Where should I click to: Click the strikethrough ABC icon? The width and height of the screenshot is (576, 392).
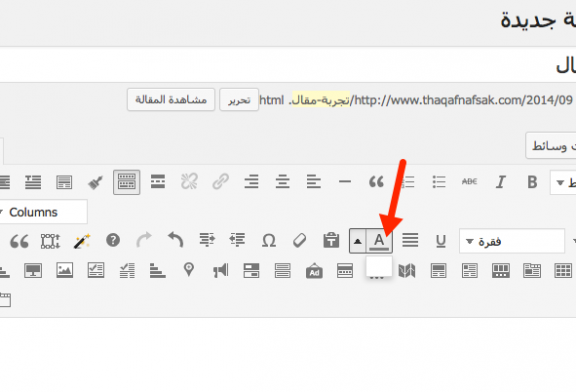[x=469, y=181]
